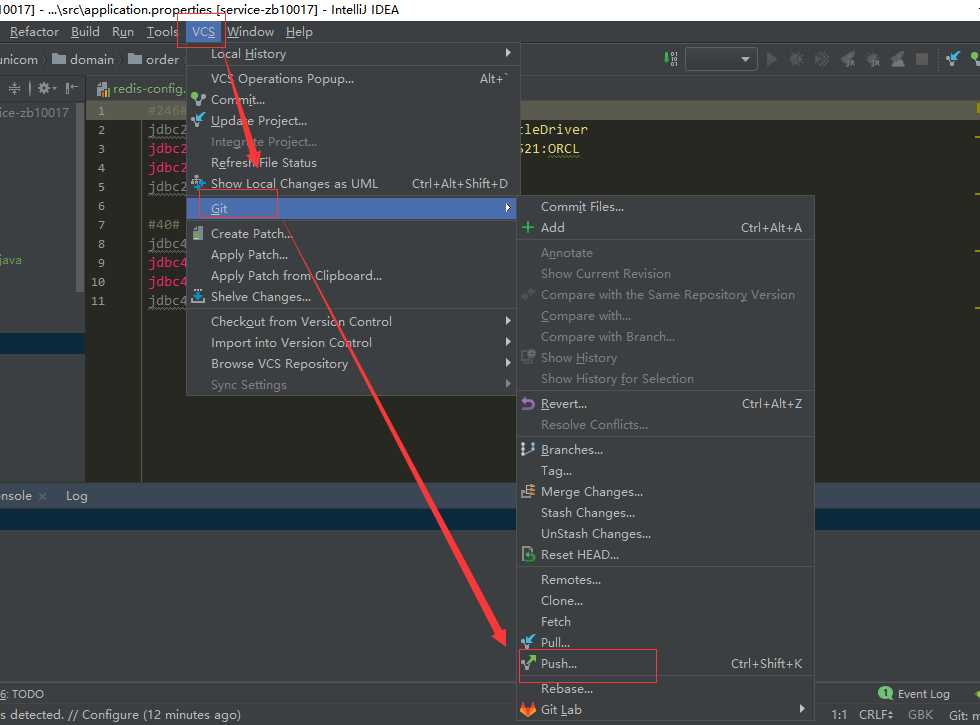Expand Checkout from Version Control submenu
Image resolution: width=980 pixels, height=725 pixels.
click(x=508, y=321)
